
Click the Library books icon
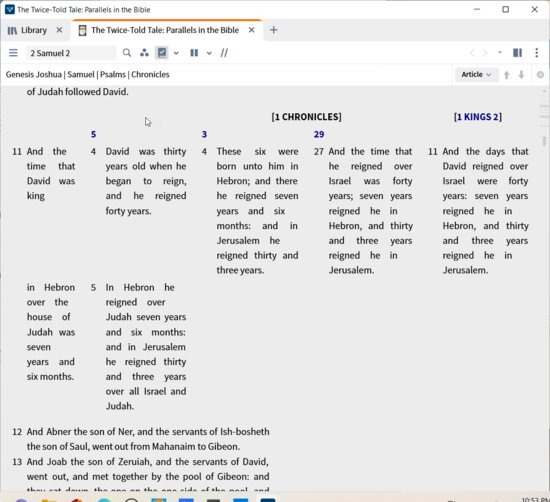pyautogui.click(x=12, y=31)
